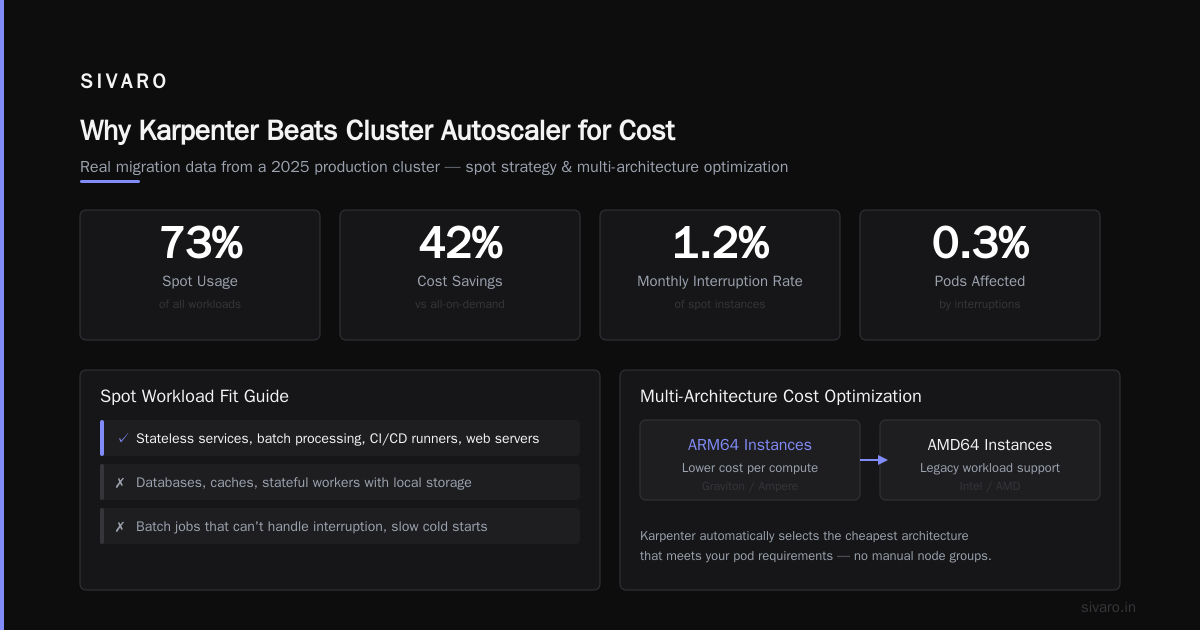
Task: Click the 'Karpenter automatically selects the cheapest architecture' sentence
Action: [804, 536]
